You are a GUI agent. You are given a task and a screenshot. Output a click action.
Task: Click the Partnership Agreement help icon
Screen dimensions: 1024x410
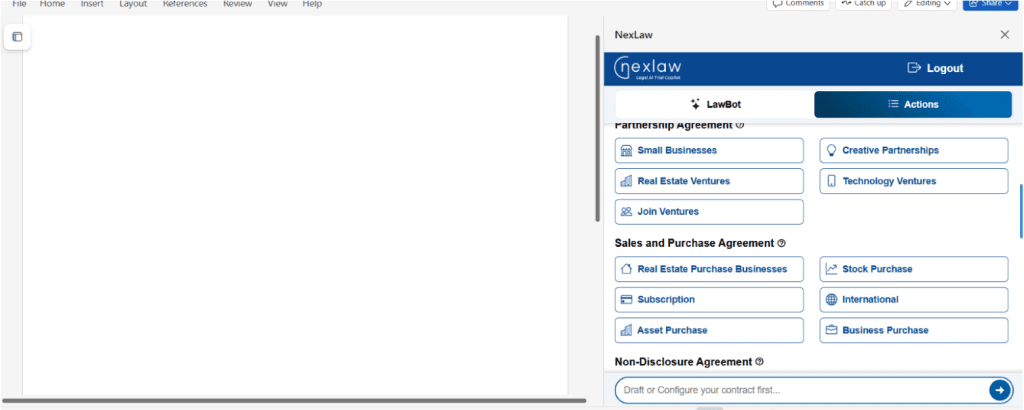tap(739, 125)
